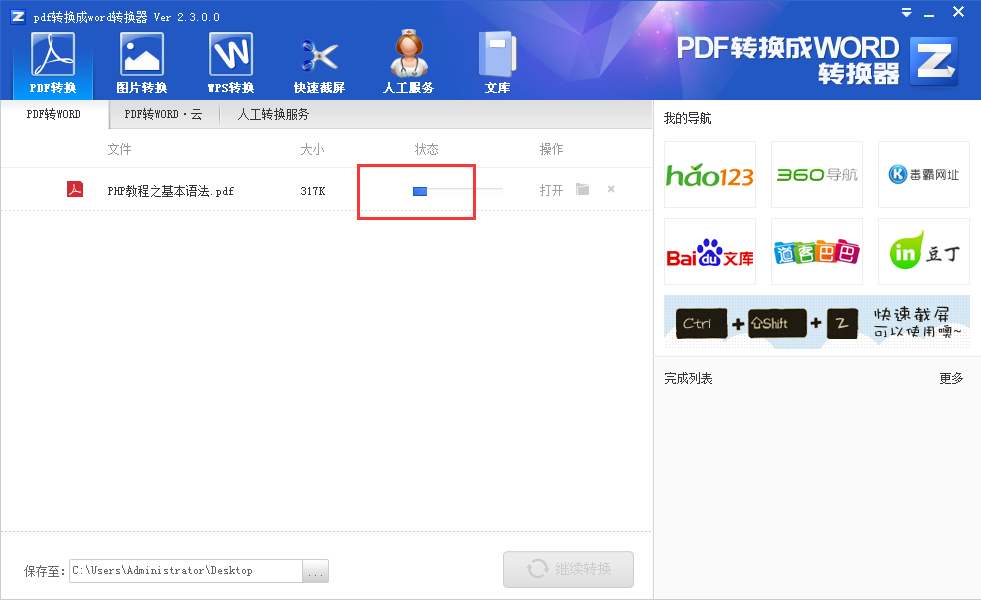Launch the 快速截屏 scissors tool

point(319,63)
